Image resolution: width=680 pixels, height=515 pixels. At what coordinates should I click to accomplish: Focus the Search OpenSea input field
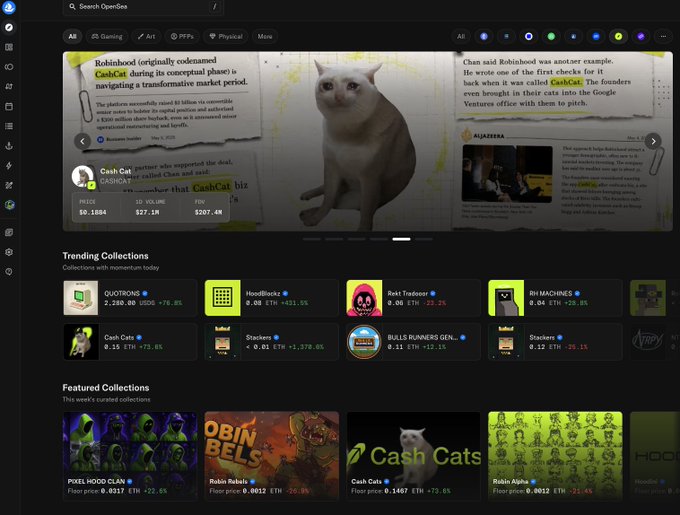(x=143, y=7)
